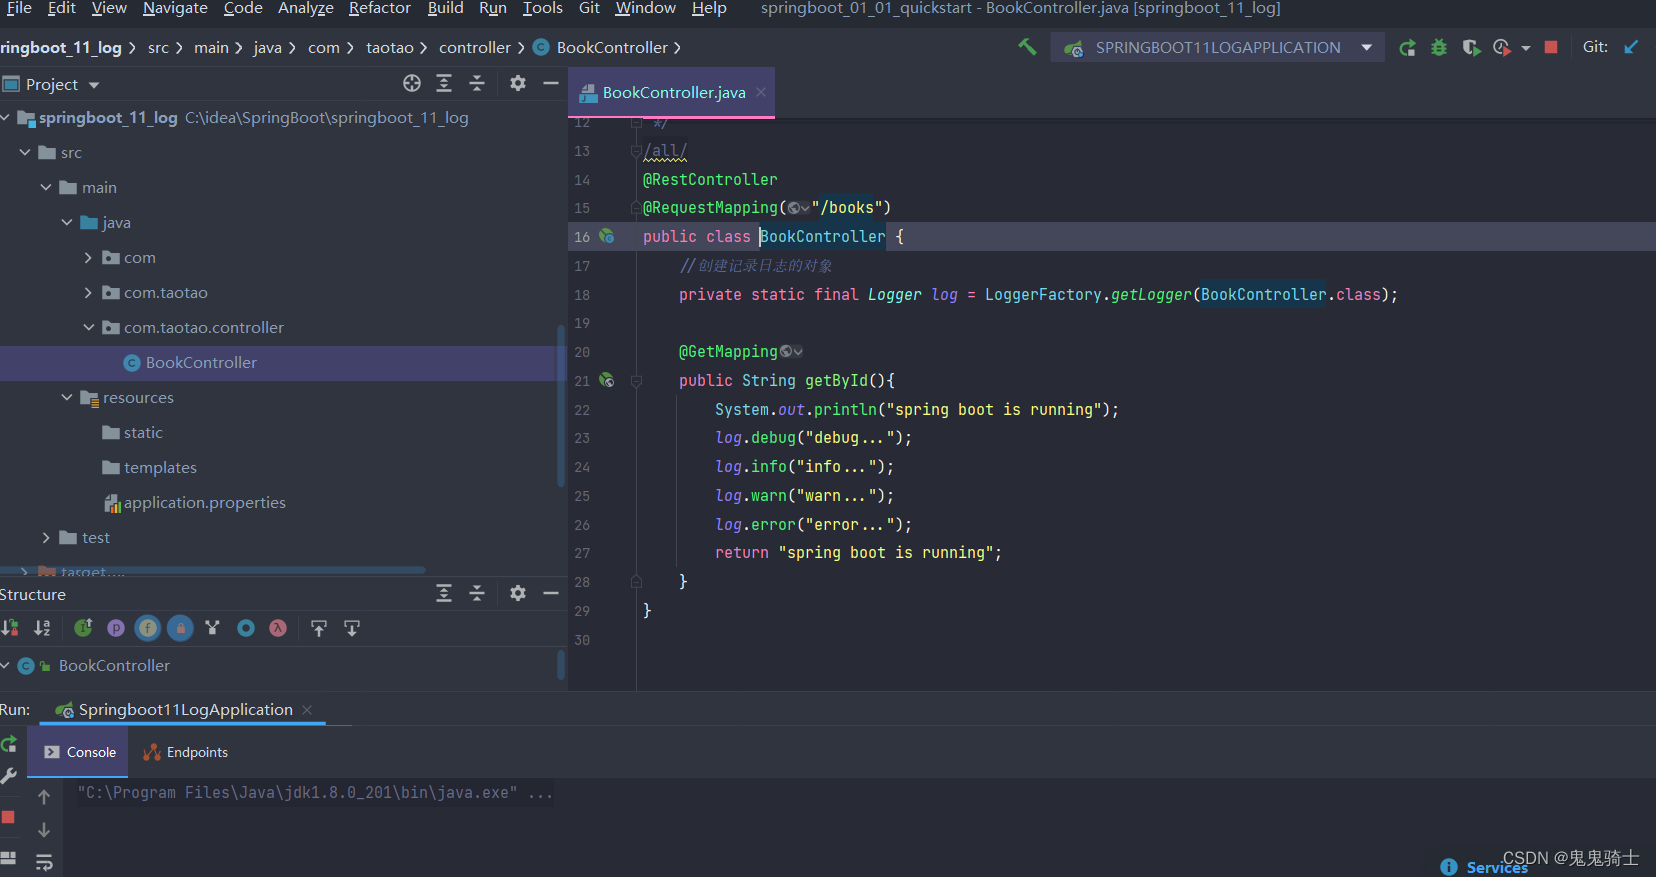Collapse all in the Structure panel

[477, 593]
